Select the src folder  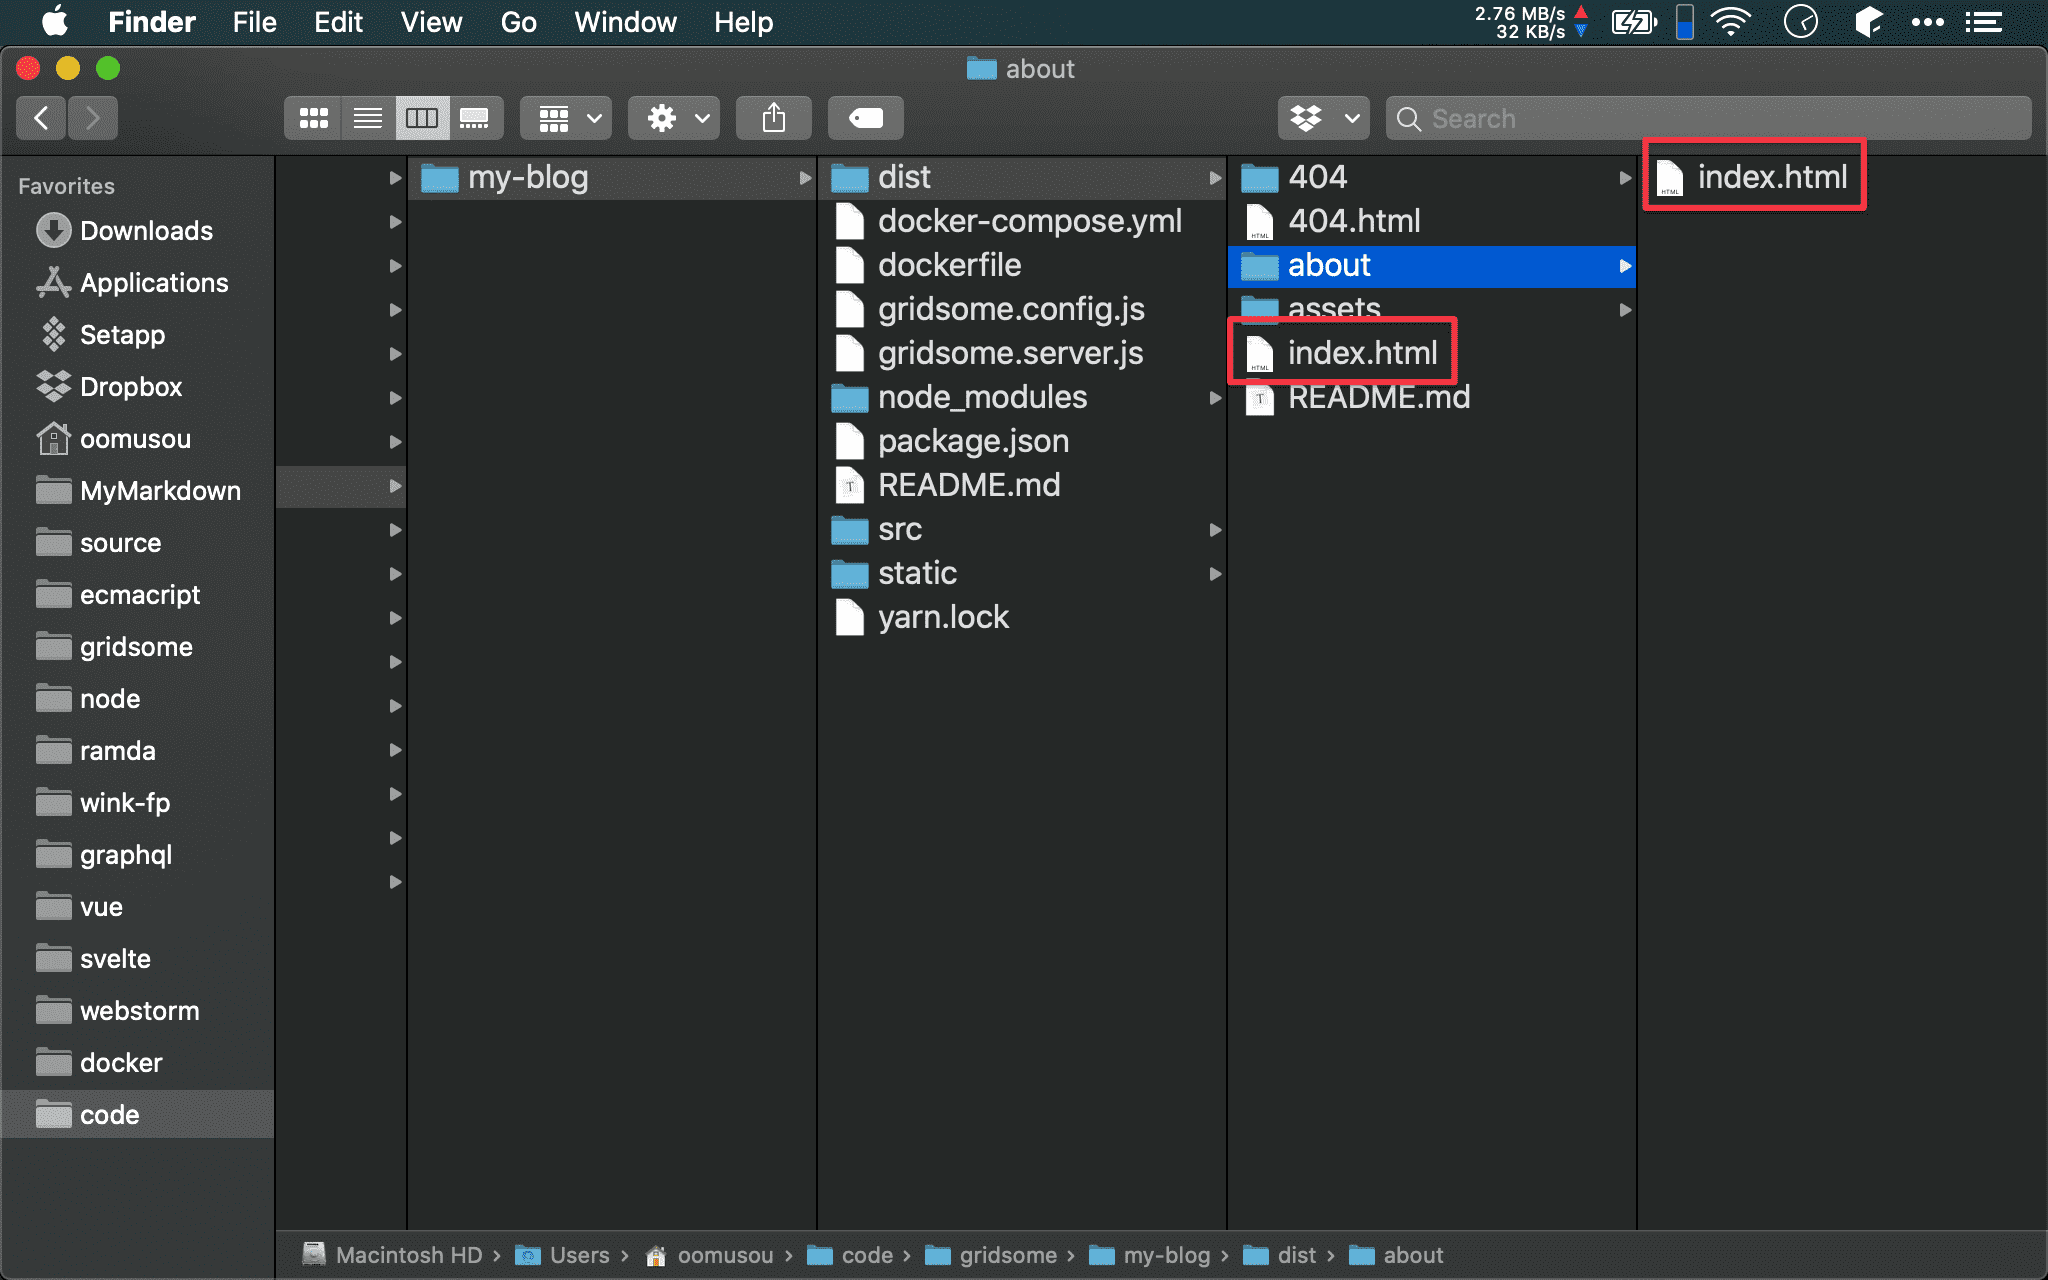[x=1022, y=530]
